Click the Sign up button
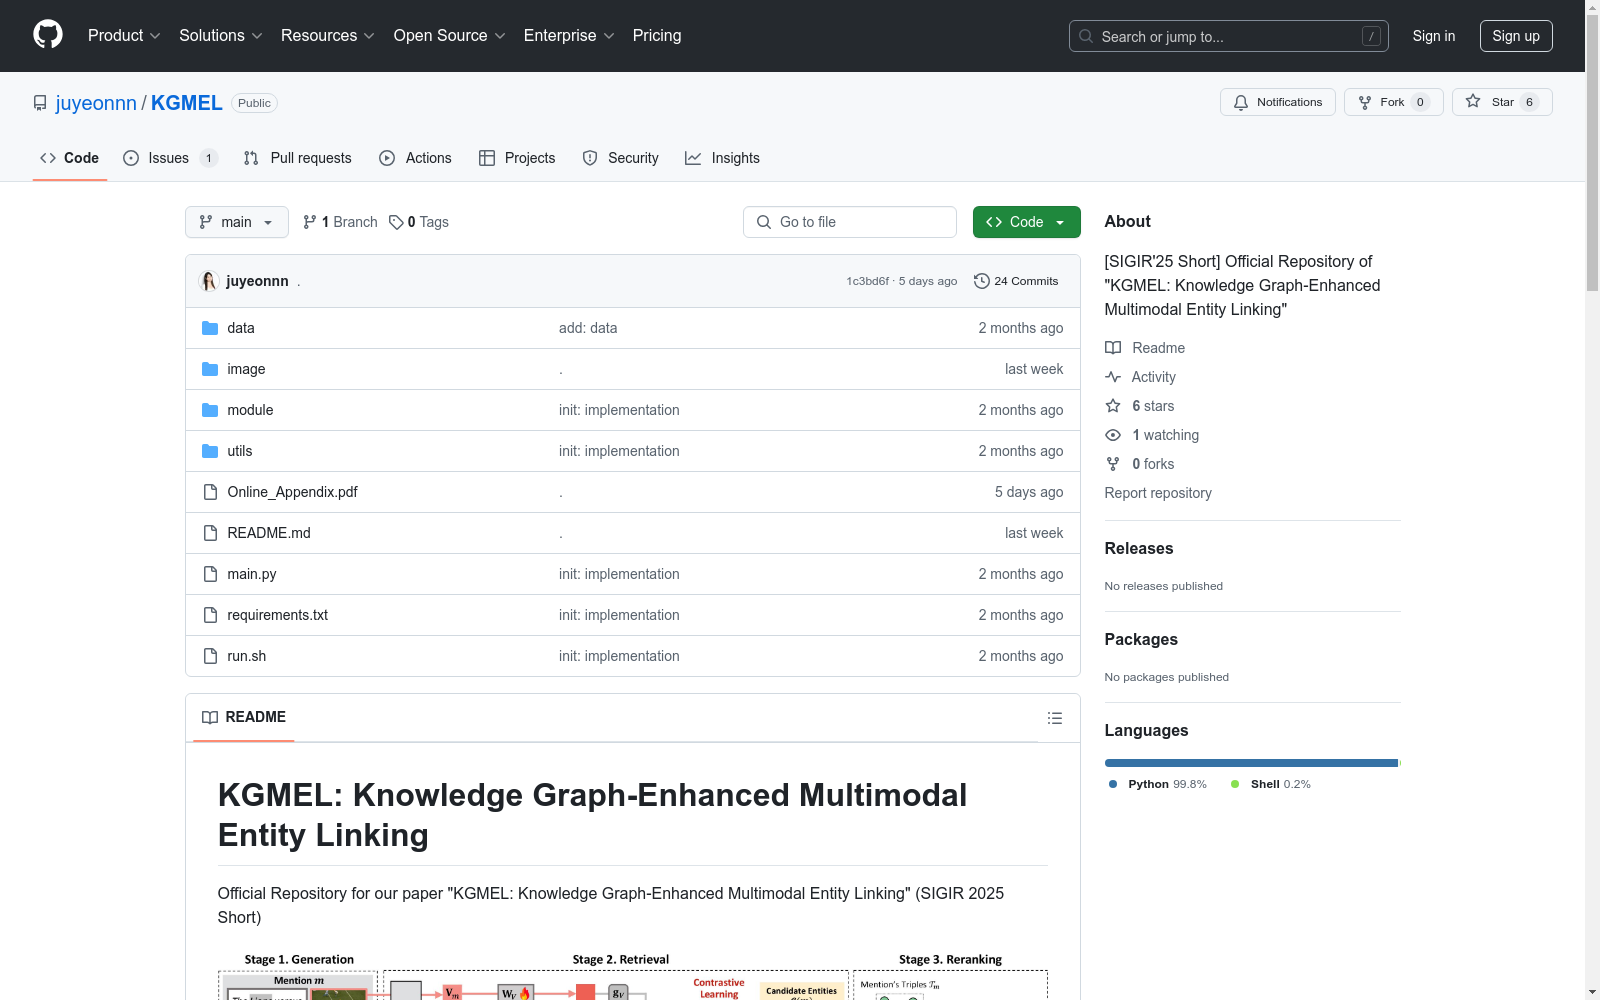Image resolution: width=1600 pixels, height=1000 pixels. [1516, 36]
